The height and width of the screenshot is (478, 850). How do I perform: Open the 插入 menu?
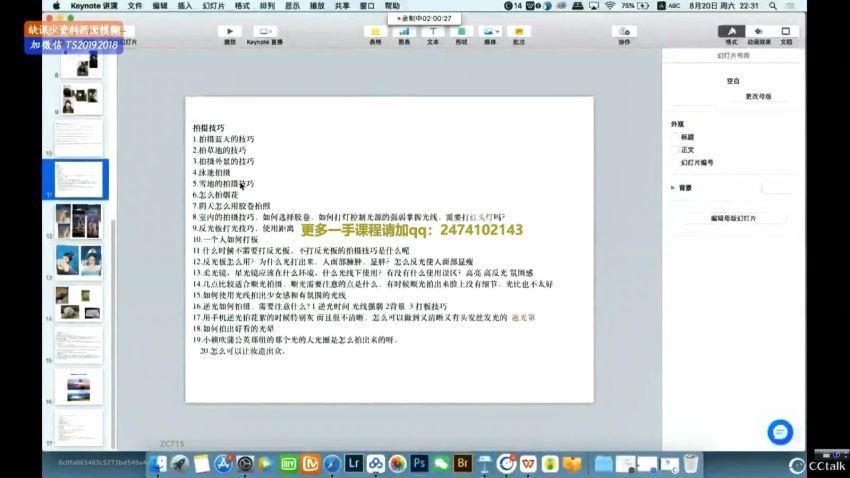click(185, 6)
